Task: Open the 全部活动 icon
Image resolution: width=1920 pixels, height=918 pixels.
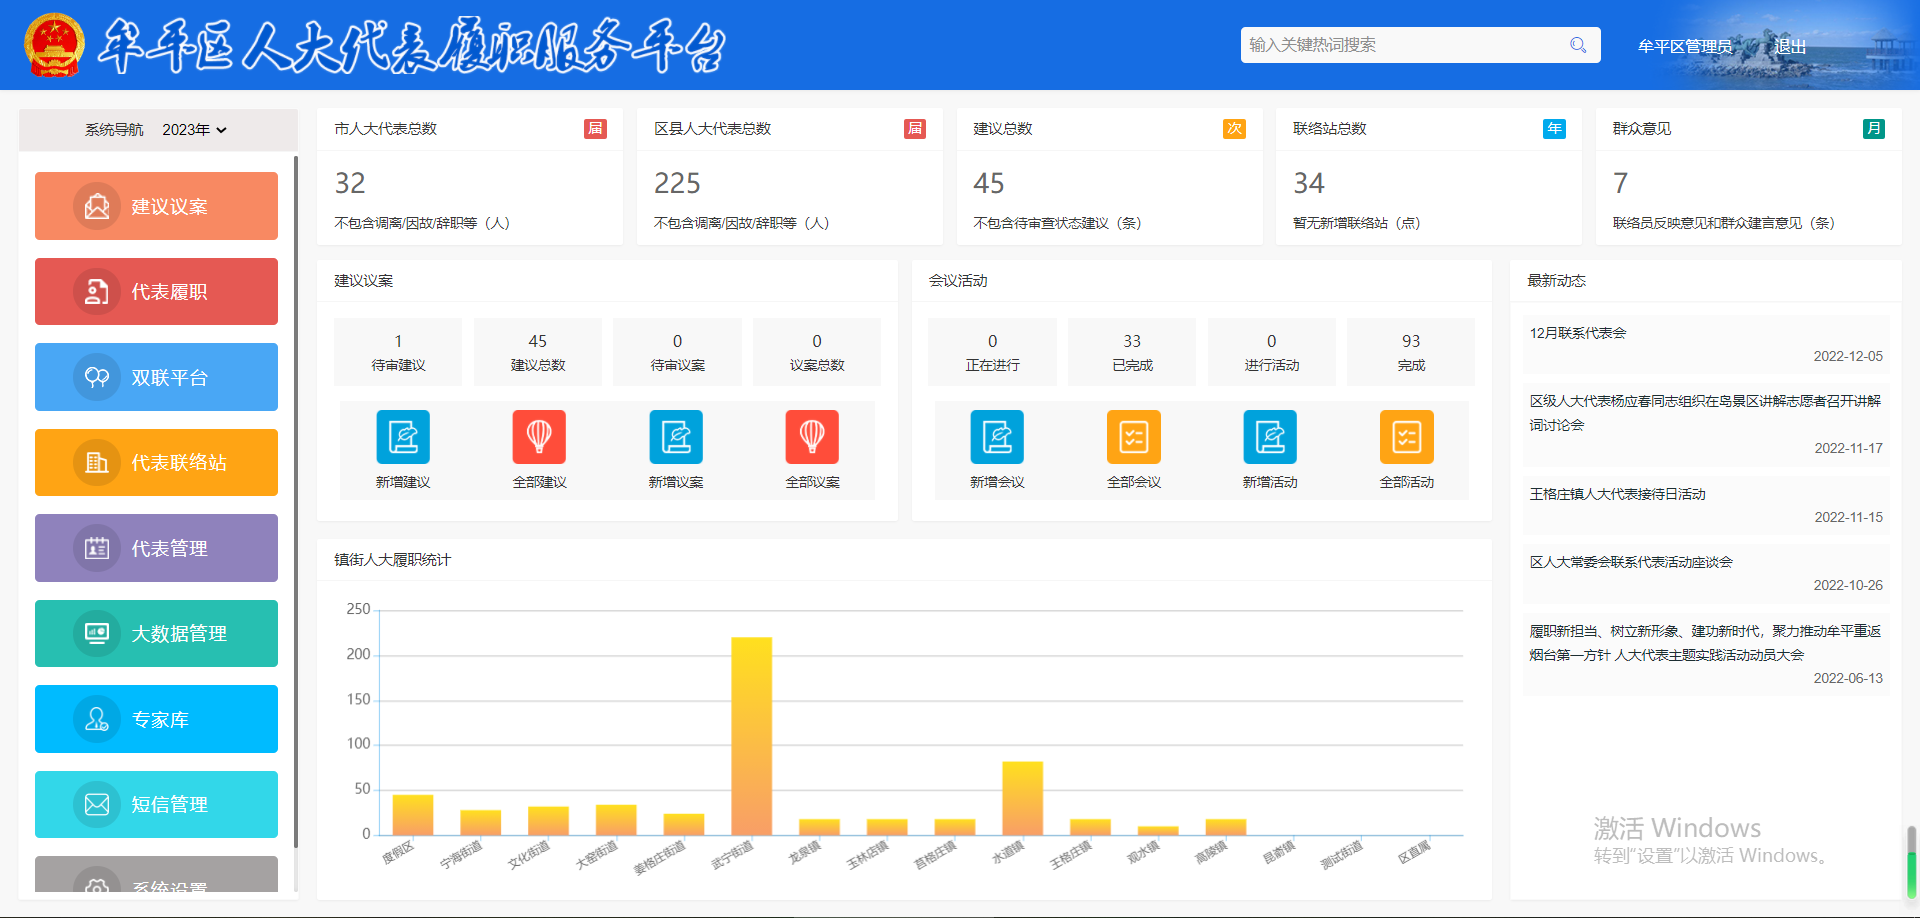Action: [1406, 437]
